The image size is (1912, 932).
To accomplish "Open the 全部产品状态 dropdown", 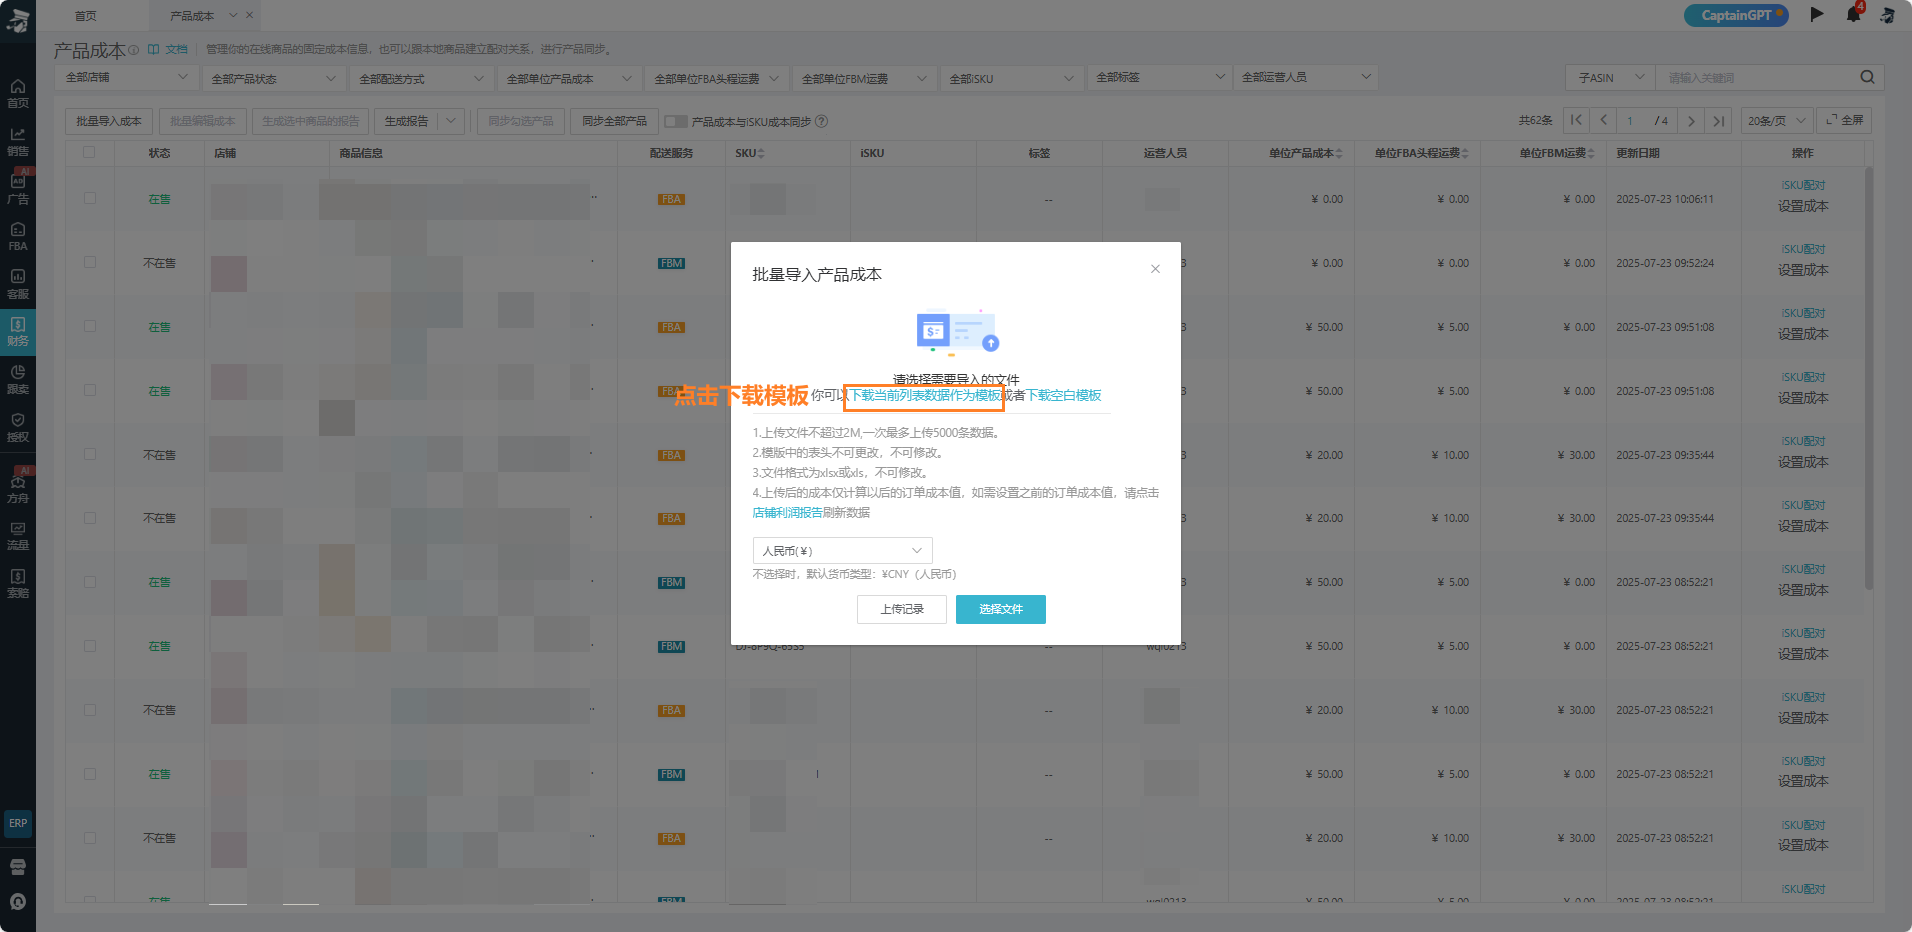I will click(x=273, y=78).
